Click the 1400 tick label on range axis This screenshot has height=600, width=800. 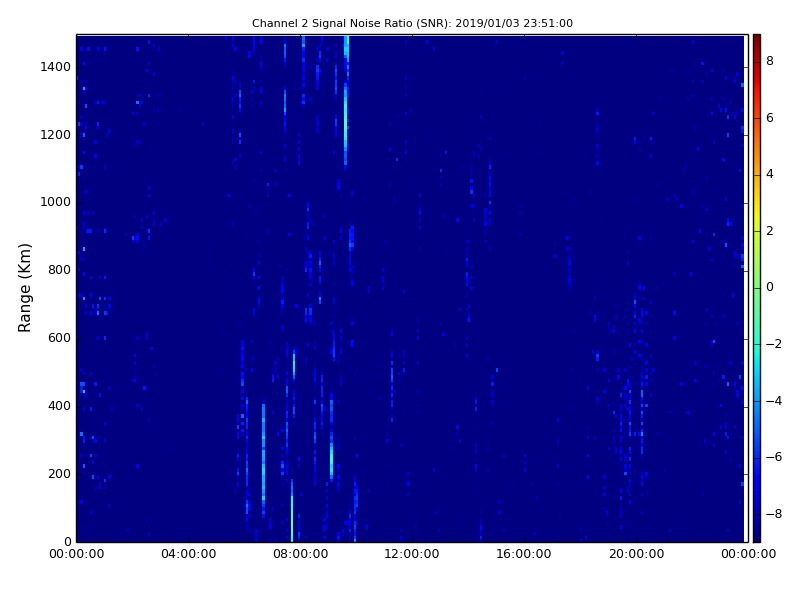click(x=55, y=67)
